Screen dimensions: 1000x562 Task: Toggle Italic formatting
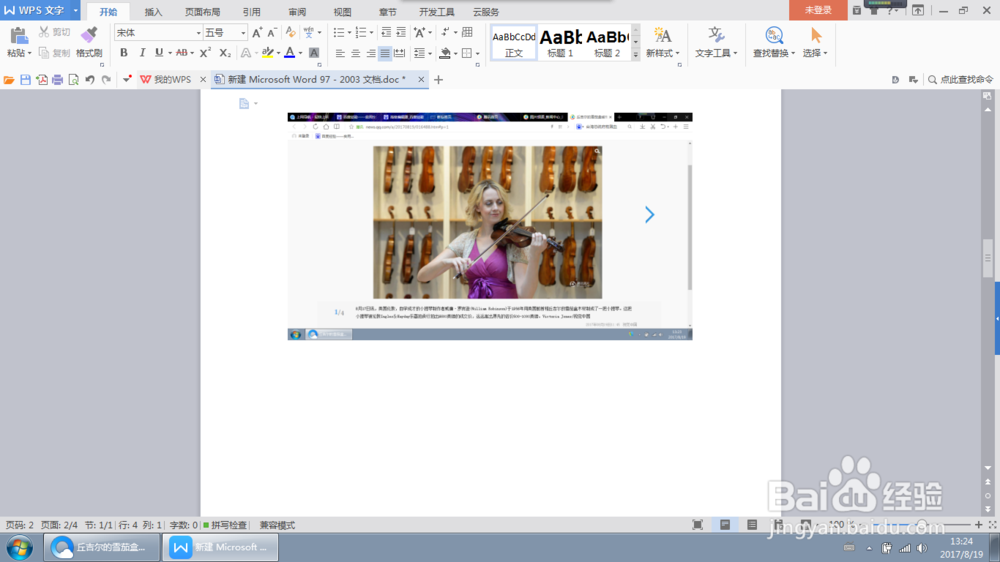pyautogui.click(x=142, y=53)
